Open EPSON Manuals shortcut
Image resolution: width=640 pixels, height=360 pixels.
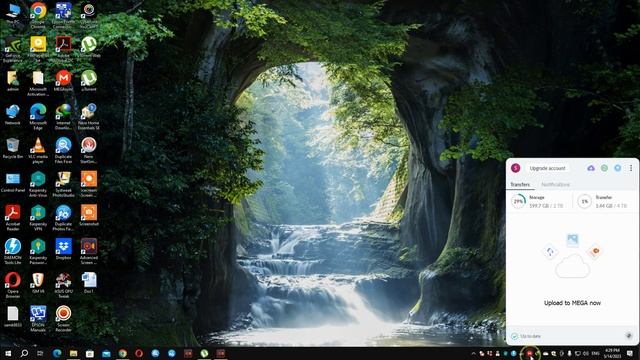pyautogui.click(x=38, y=319)
